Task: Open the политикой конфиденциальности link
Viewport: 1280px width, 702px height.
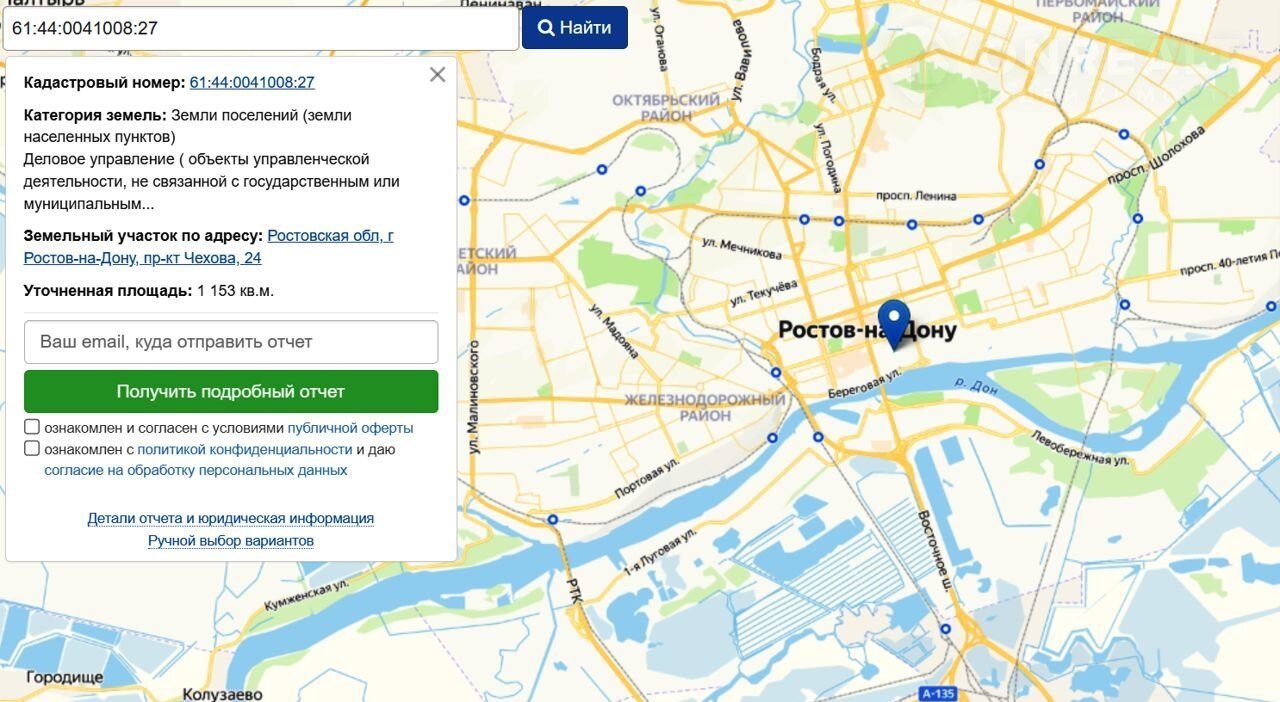Action: coord(245,450)
